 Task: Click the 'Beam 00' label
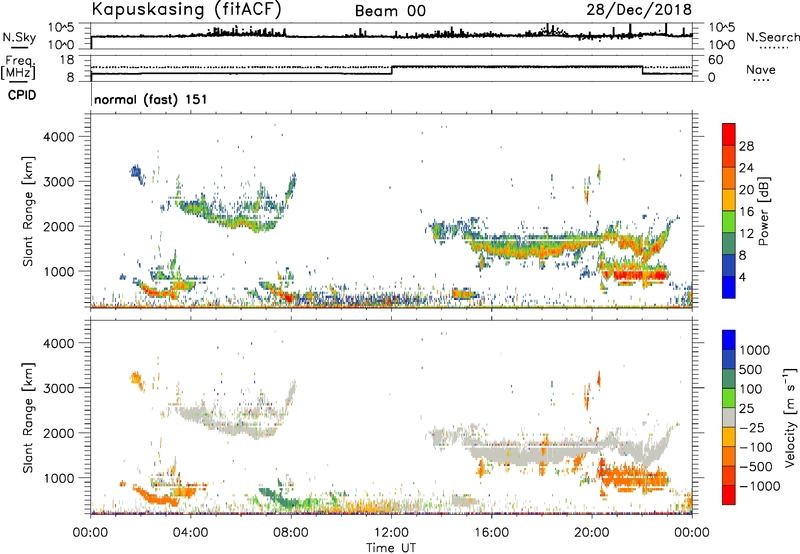pyautogui.click(x=390, y=11)
